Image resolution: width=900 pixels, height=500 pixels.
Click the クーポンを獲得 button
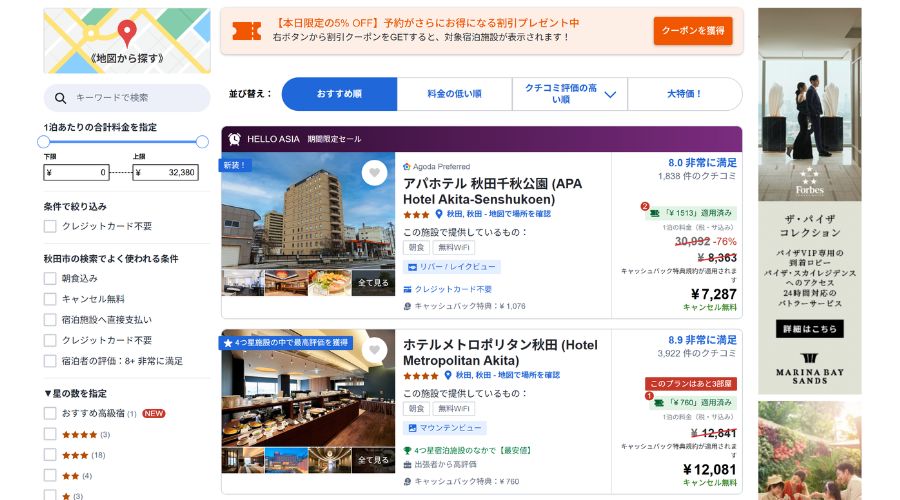[x=693, y=31]
